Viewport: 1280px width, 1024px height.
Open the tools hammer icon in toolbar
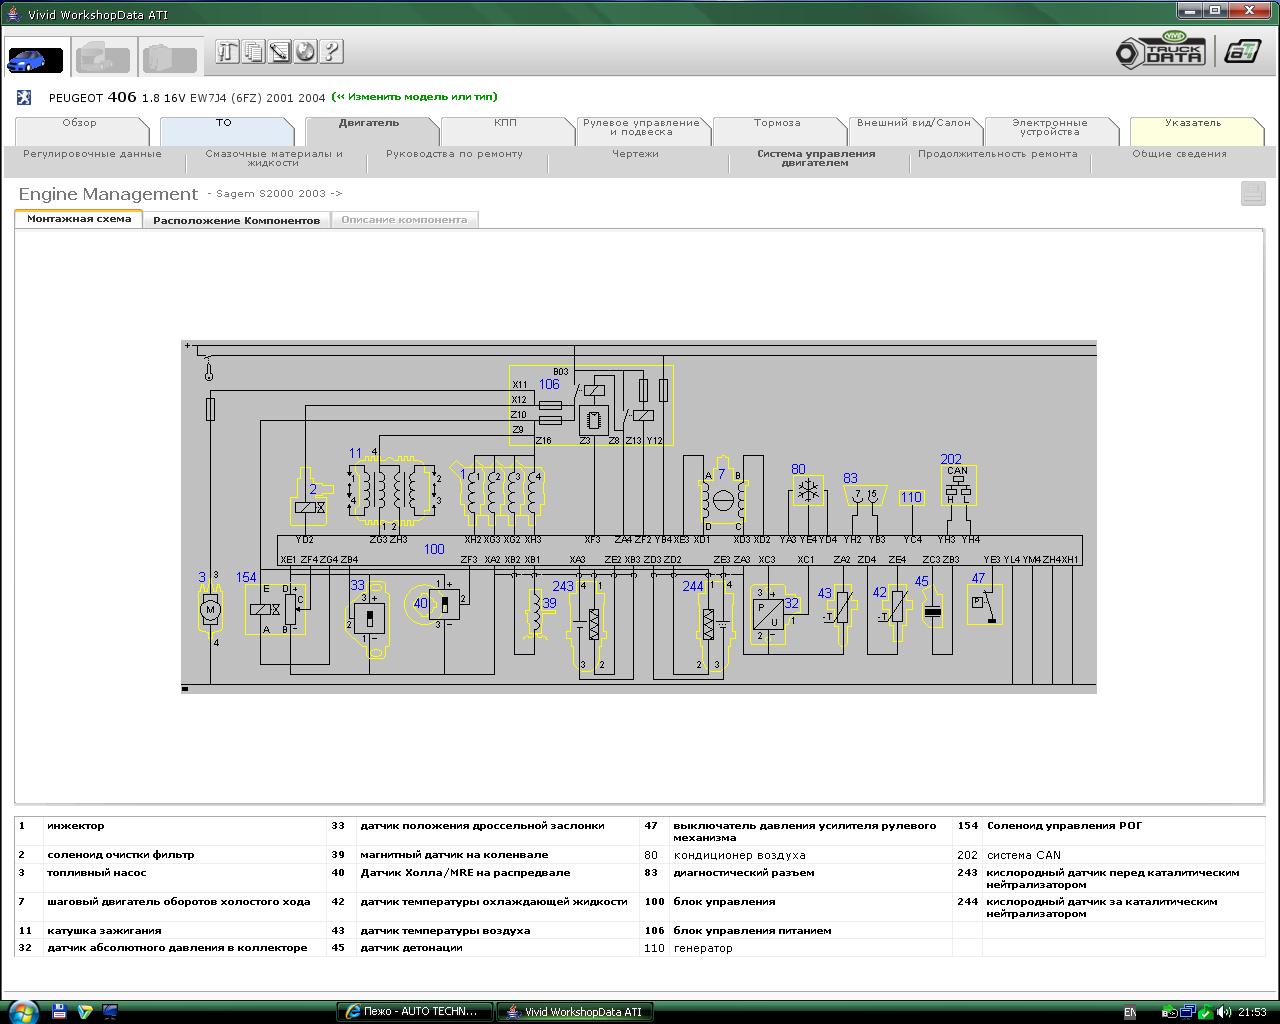(228, 52)
